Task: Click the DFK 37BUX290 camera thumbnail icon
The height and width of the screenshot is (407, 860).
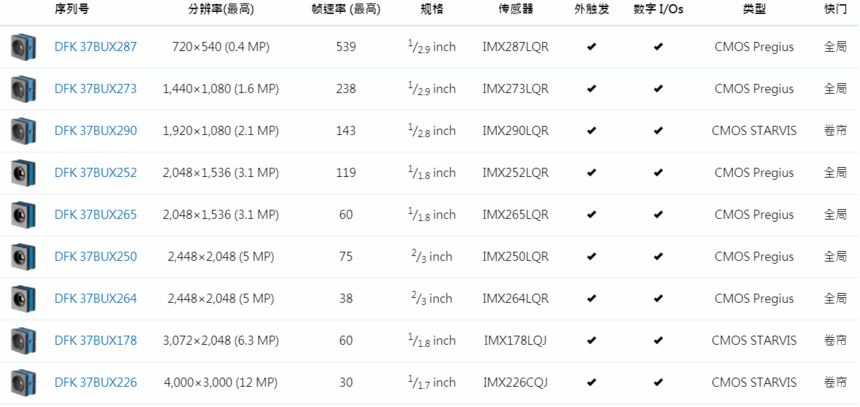Action: click(23, 131)
